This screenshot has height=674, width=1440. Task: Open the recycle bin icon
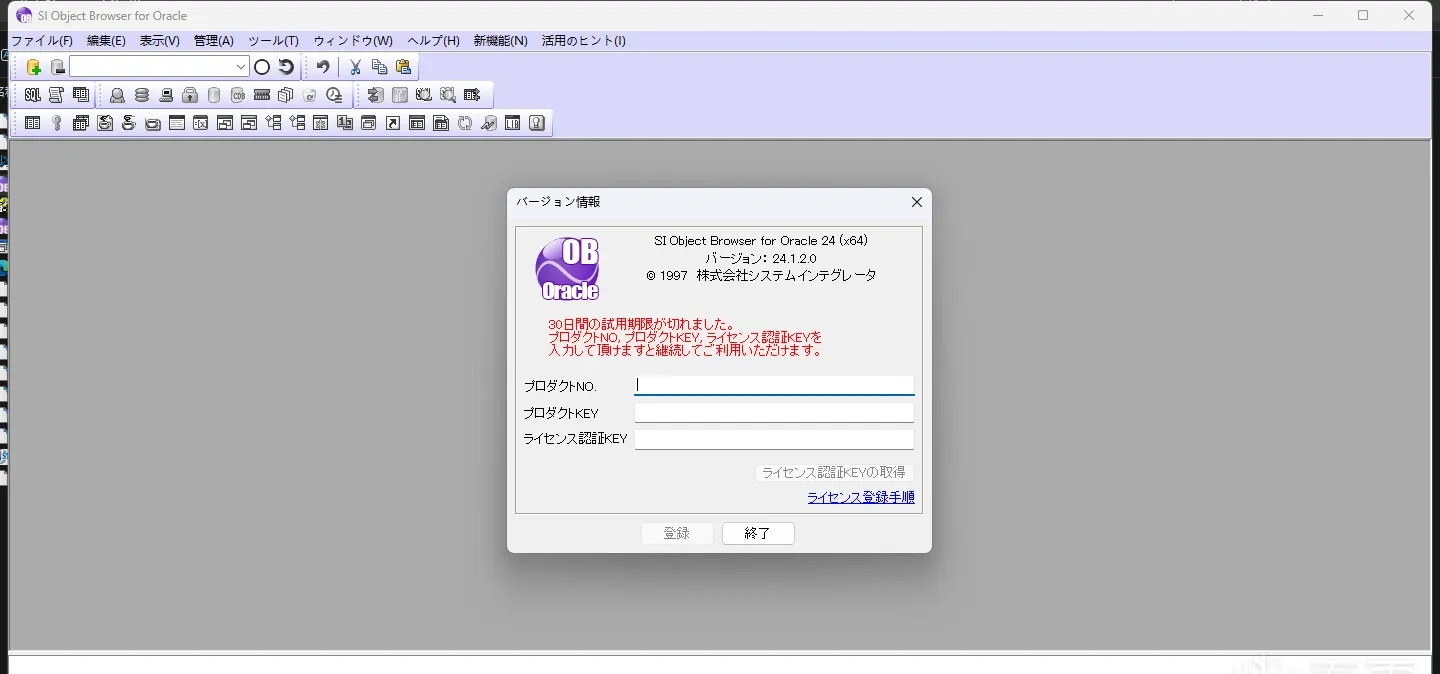(x=310, y=95)
